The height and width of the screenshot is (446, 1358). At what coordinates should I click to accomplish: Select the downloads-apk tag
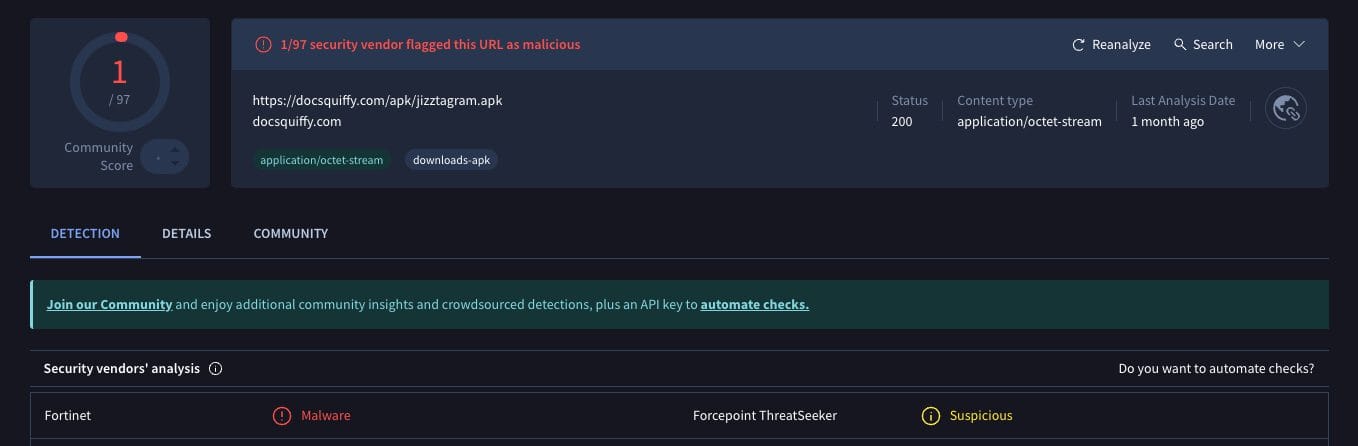click(x=451, y=160)
